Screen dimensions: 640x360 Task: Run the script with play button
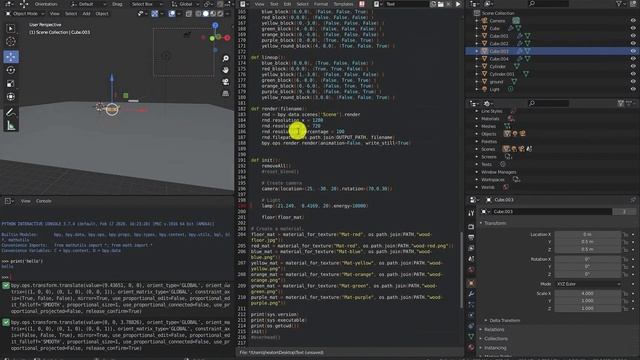[x=458, y=4]
